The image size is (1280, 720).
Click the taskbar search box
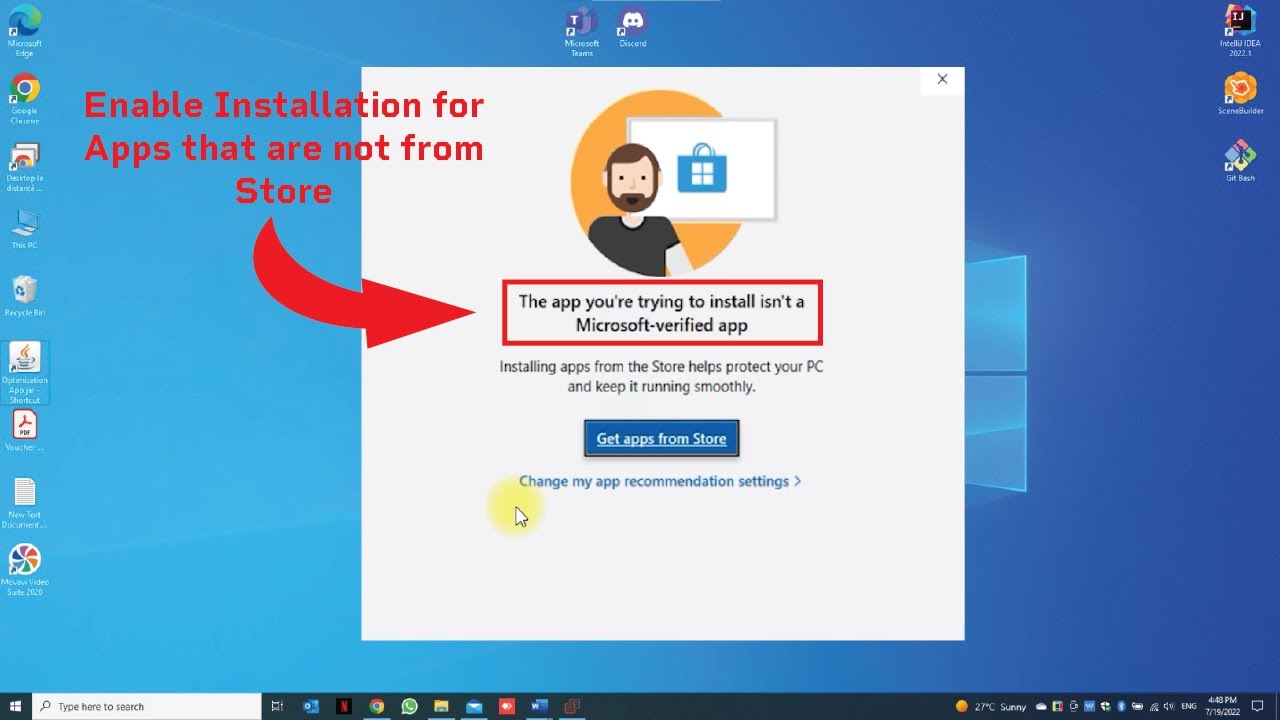pyautogui.click(x=147, y=706)
